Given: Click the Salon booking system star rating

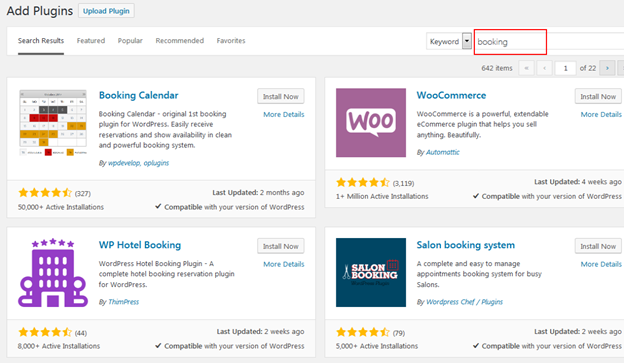Looking at the screenshot, I should [x=363, y=332].
